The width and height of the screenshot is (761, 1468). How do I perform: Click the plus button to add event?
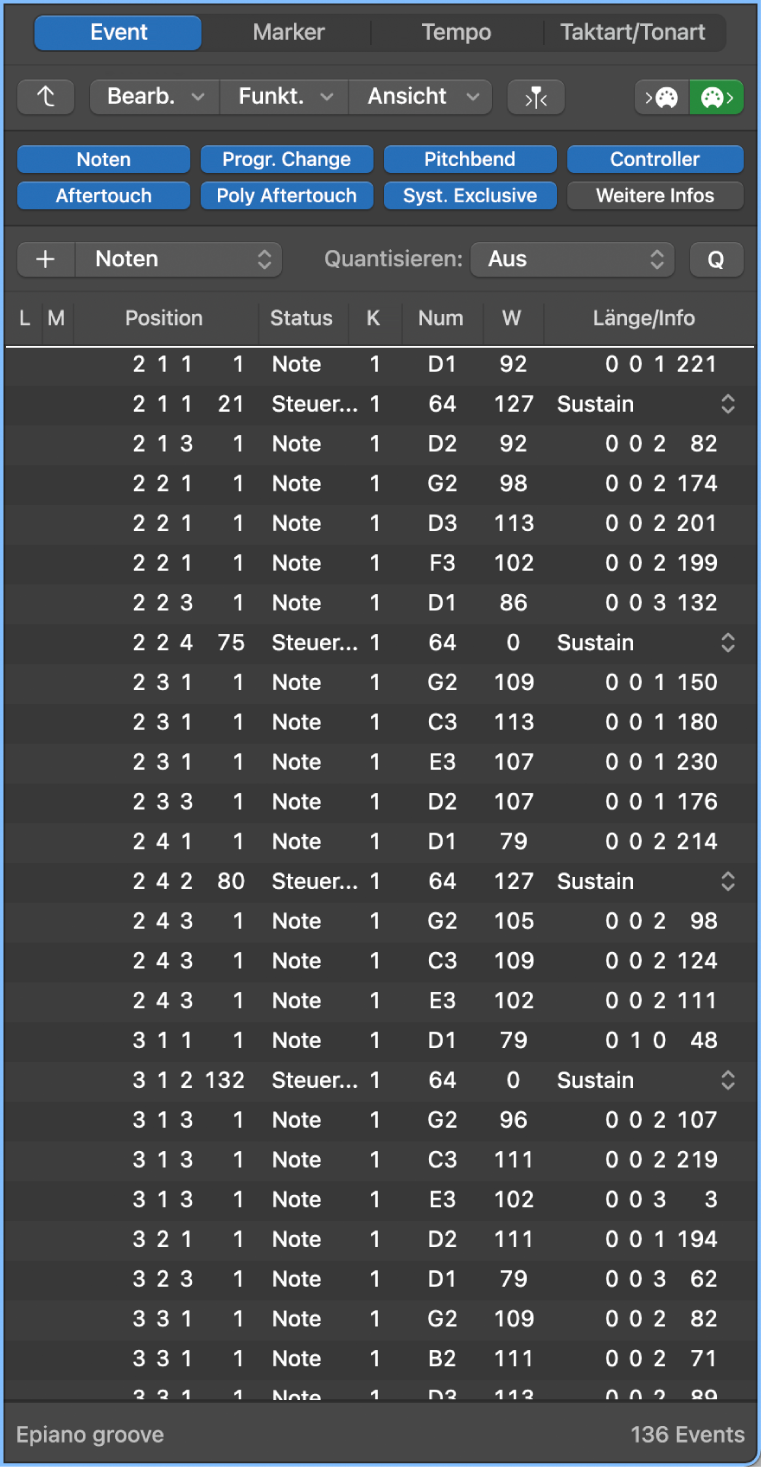pos(45,259)
